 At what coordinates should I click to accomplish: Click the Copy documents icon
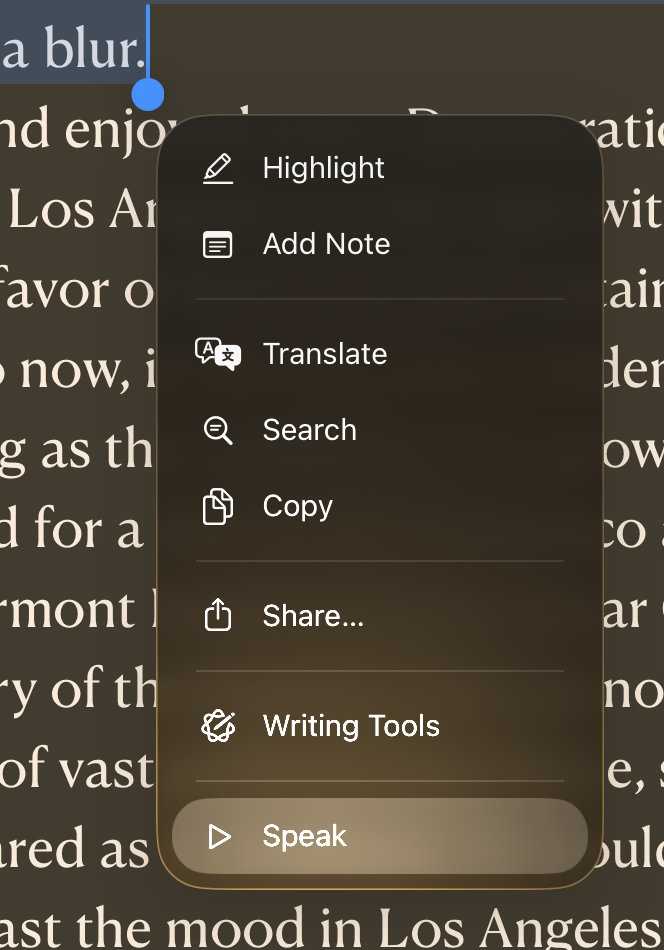click(218, 506)
